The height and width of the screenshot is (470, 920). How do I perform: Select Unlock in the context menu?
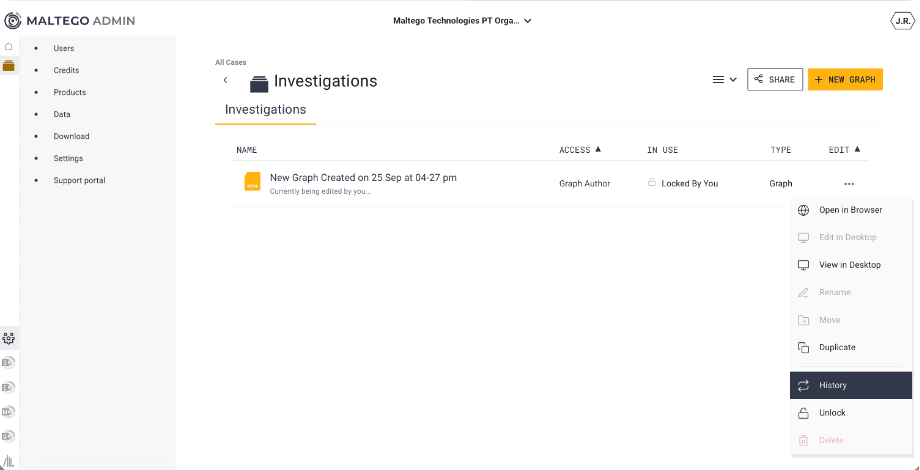(x=851, y=413)
